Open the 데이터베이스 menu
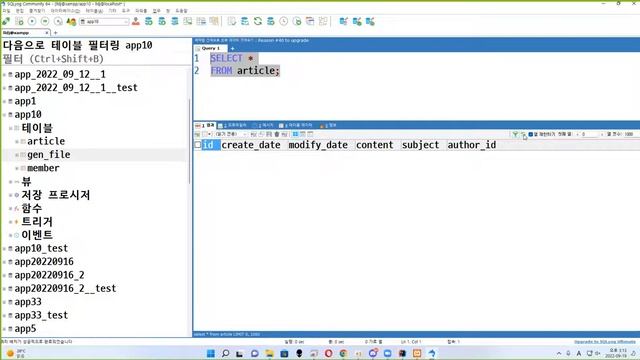This screenshot has height=360, width=640. point(65,11)
